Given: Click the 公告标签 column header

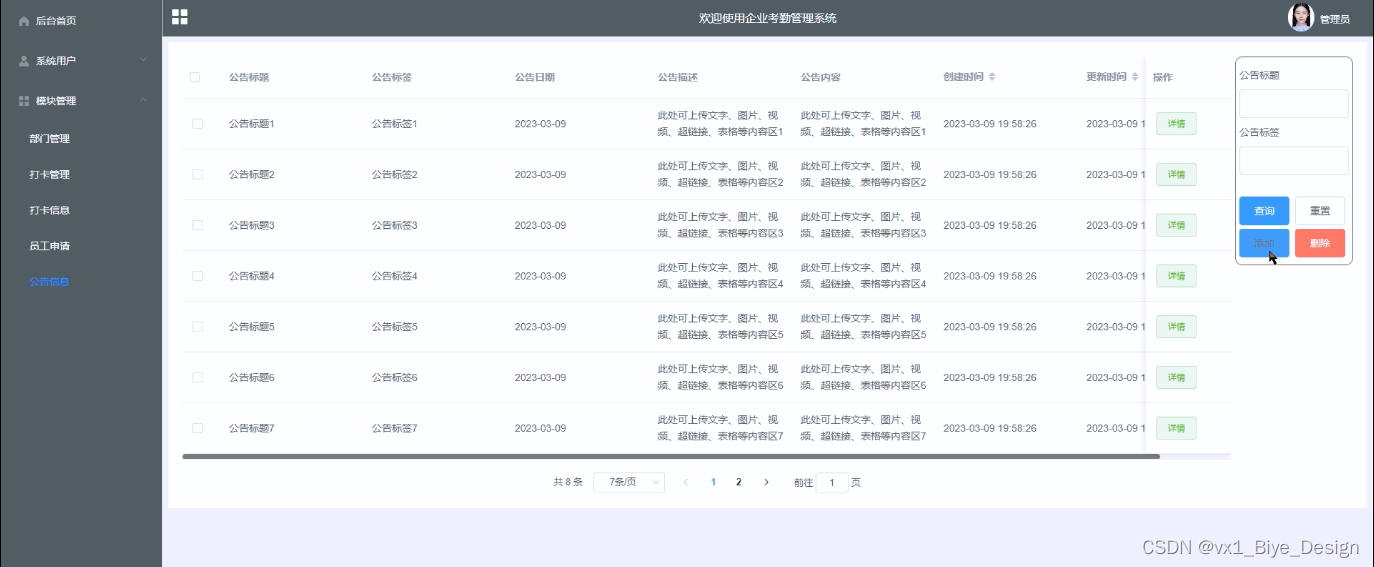Looking at the screenshot, I should pos(391,77).
